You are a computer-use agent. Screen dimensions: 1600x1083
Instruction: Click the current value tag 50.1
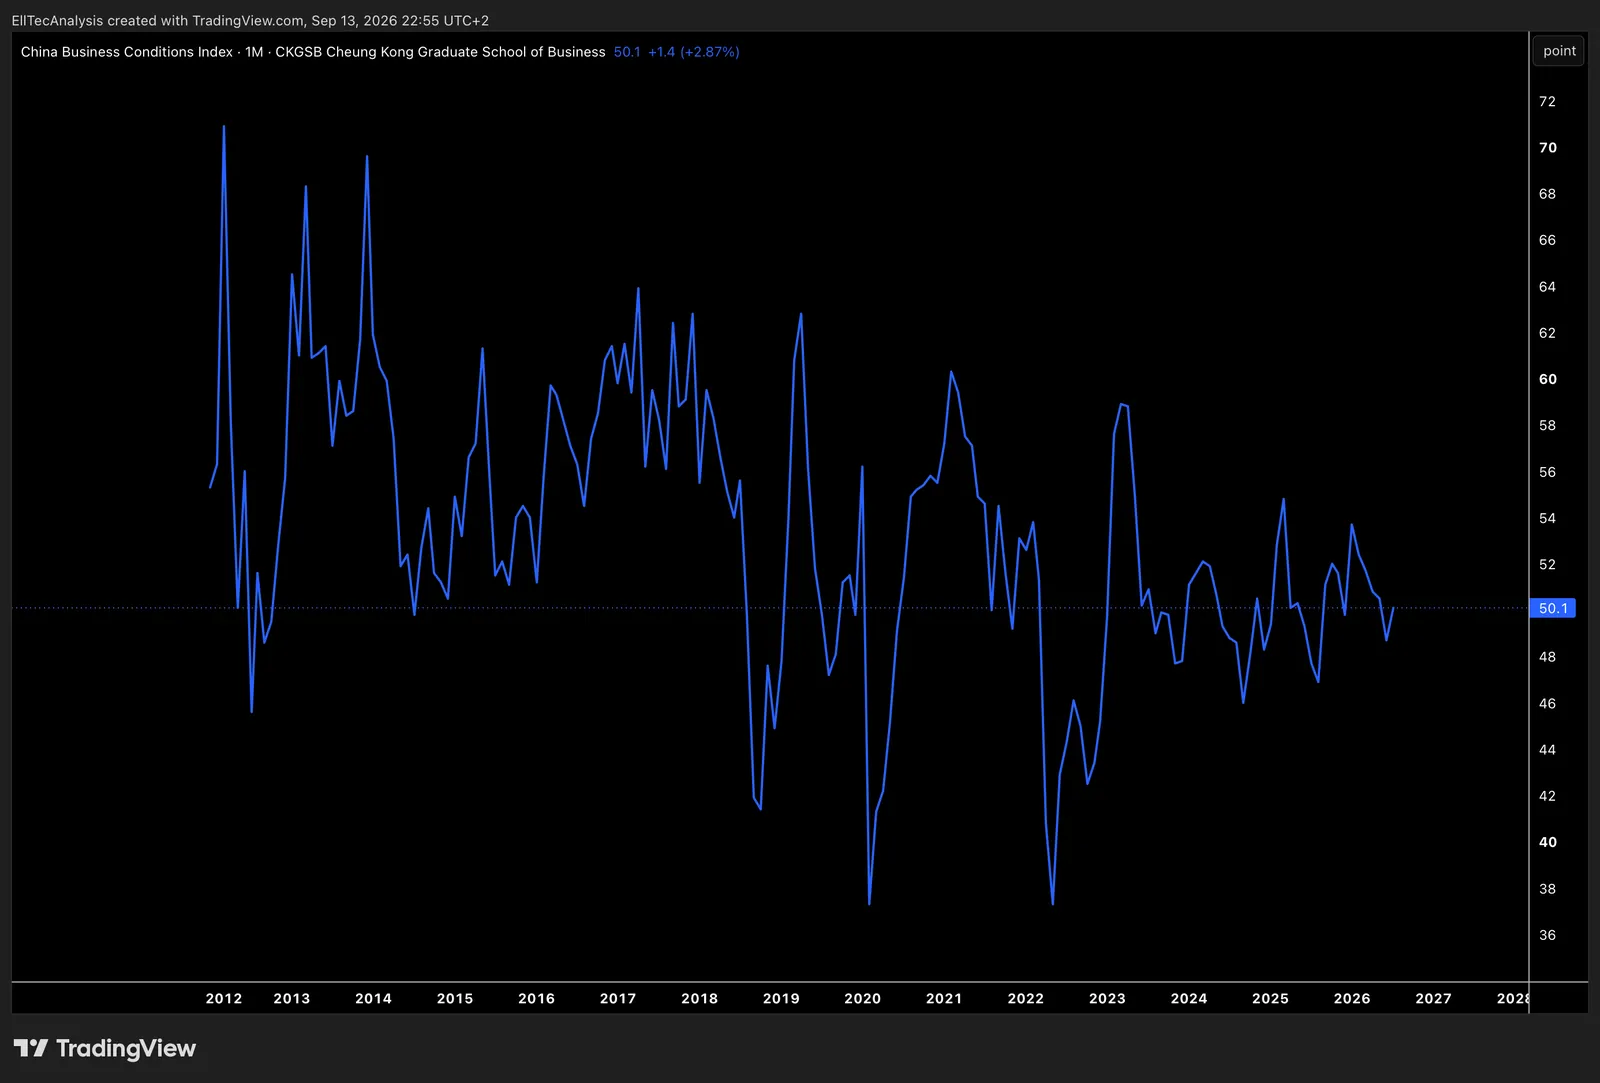coord(1553,608)
